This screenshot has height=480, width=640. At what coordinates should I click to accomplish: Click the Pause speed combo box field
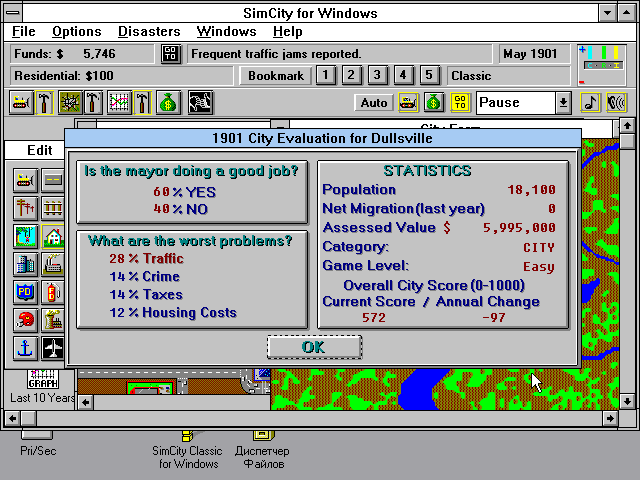pos(516,102)
